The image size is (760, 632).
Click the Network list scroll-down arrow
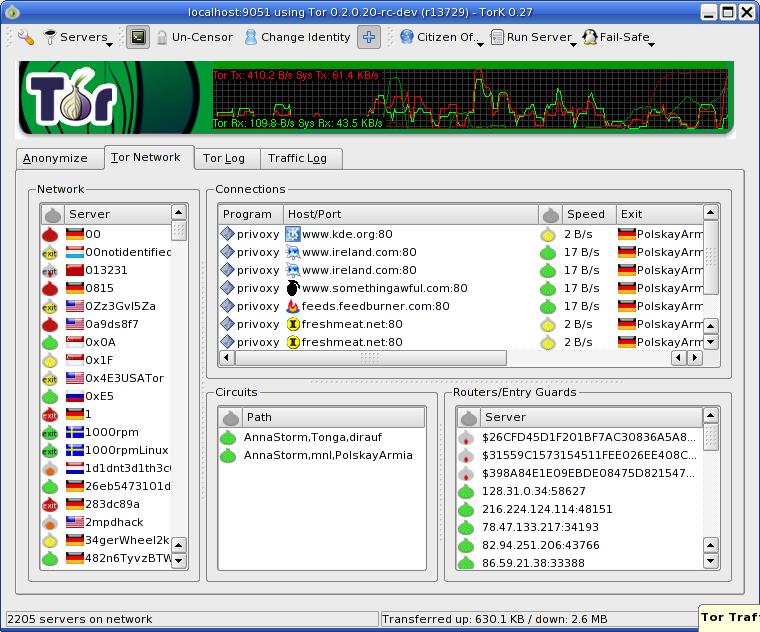[178, 560]
